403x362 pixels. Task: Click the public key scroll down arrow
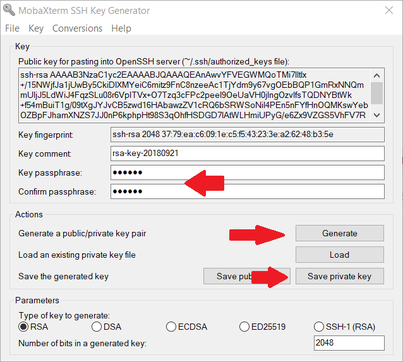377,115
